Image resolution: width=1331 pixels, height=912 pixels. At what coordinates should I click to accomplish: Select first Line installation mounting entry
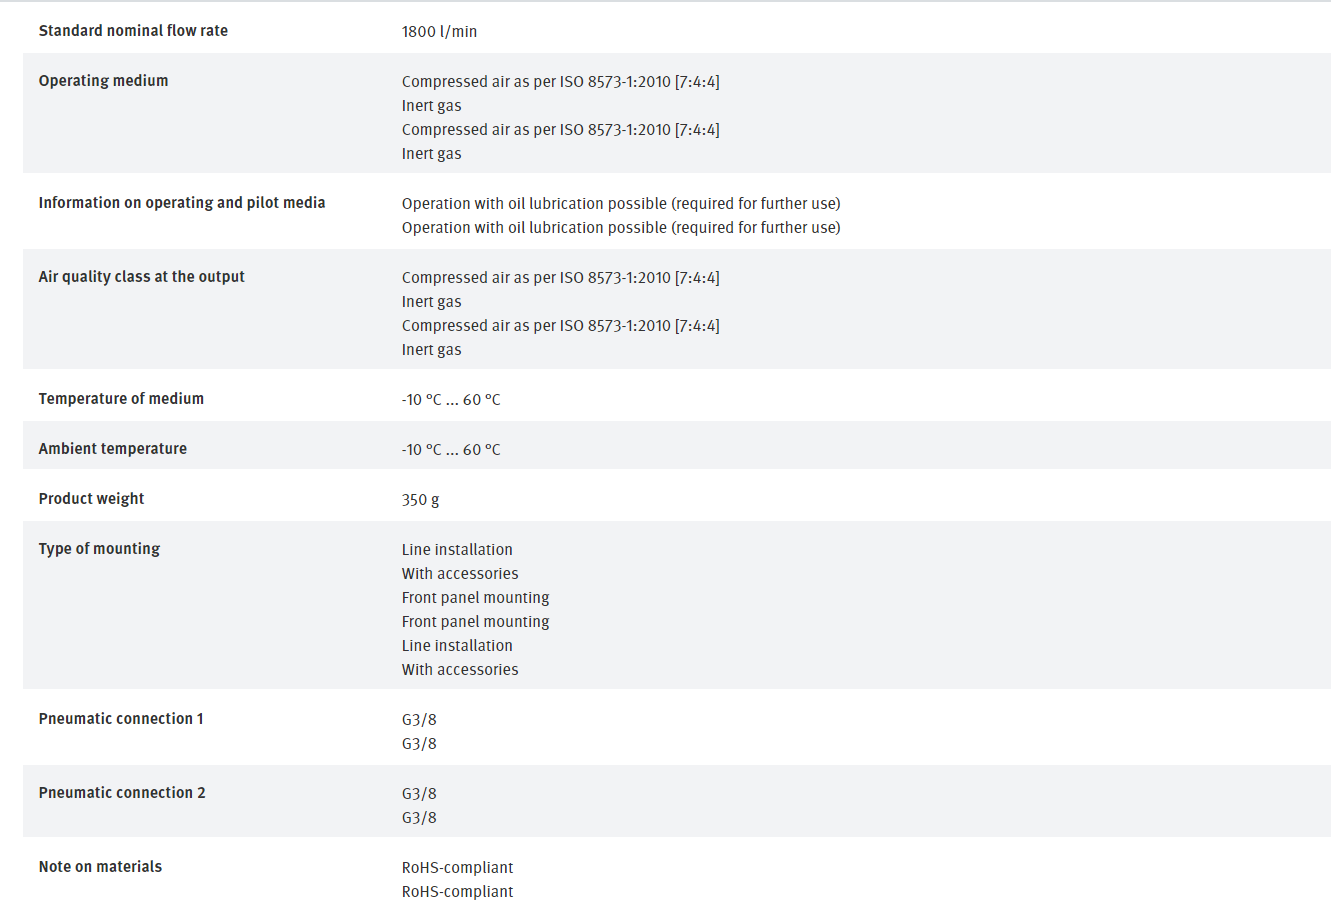(x=457, y=550)
